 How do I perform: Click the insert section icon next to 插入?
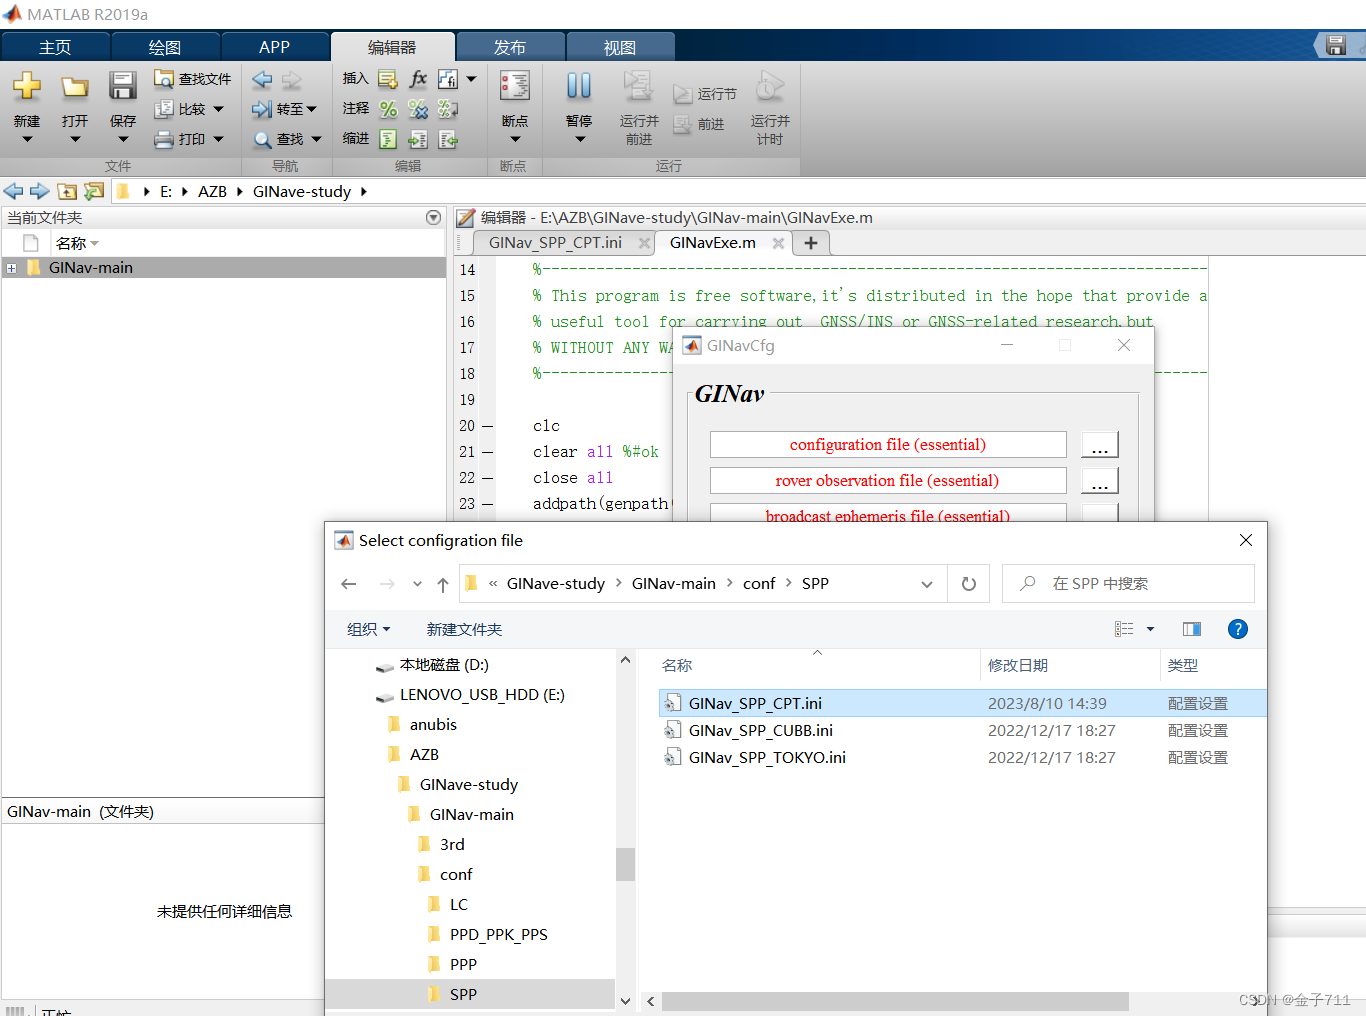[x=388, y=79]
